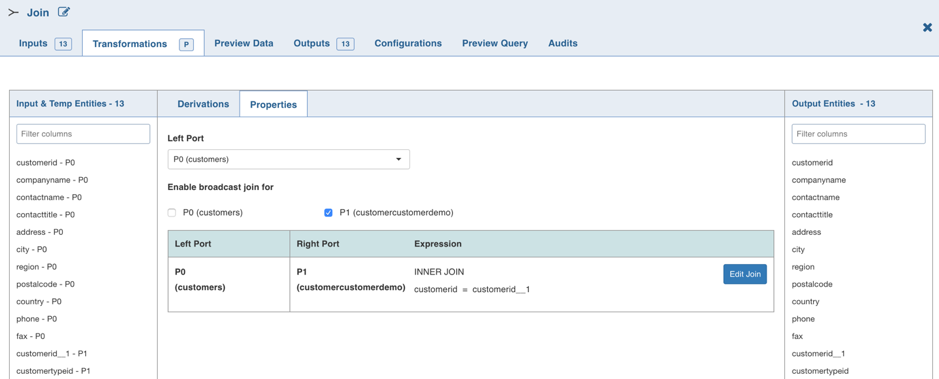This screenshot has height=379, width=939.
Task: Focus the input entities Filter columns field
Action: point(83,134)
